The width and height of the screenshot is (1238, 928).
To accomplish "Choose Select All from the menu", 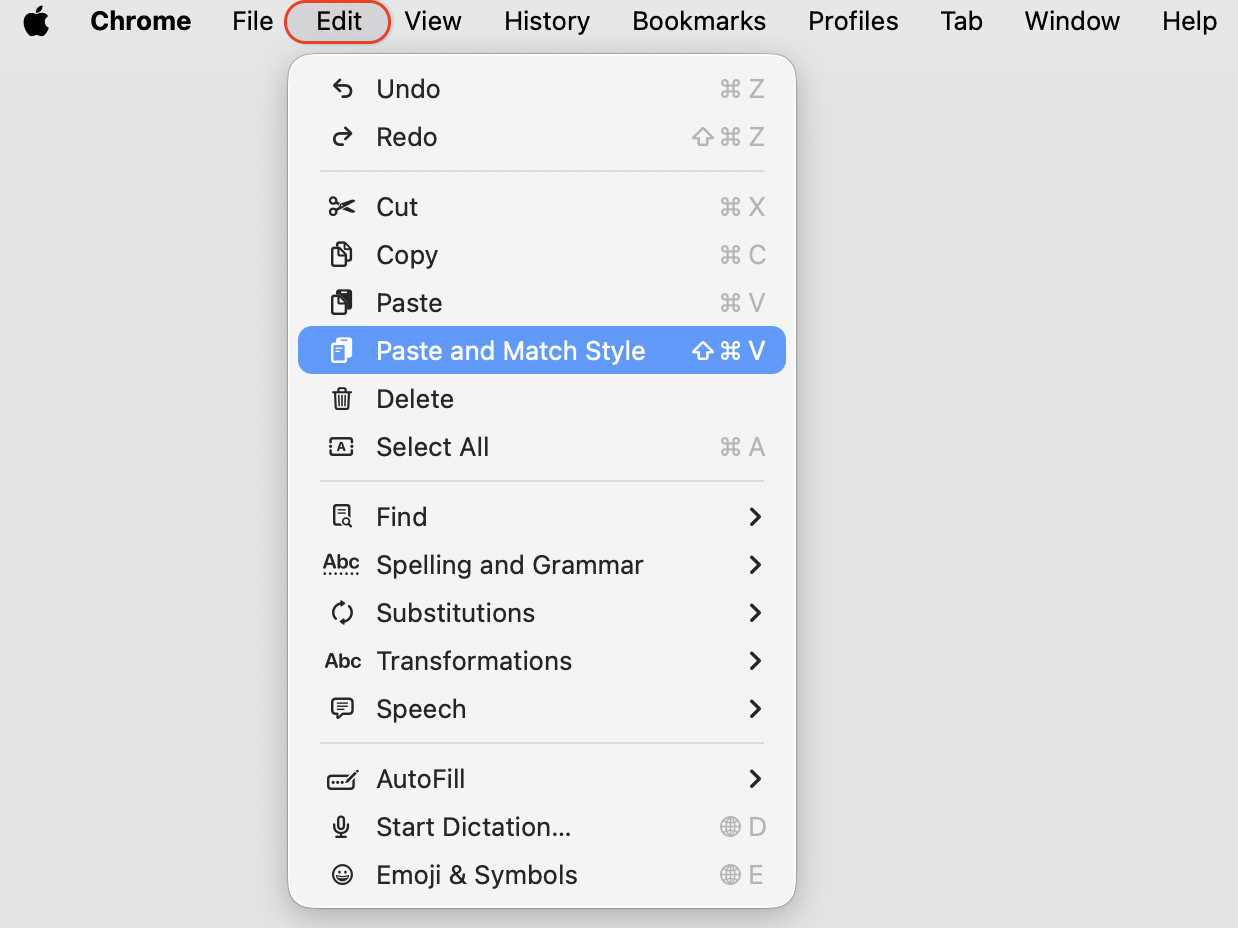I will (x=542, y=447).
